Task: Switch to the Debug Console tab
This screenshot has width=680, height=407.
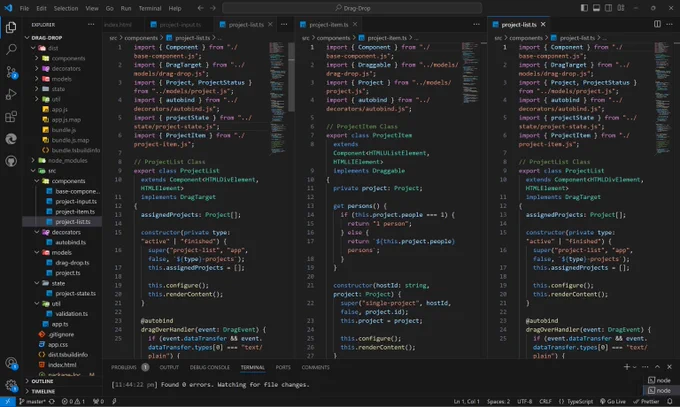Action: pos(209,367)
